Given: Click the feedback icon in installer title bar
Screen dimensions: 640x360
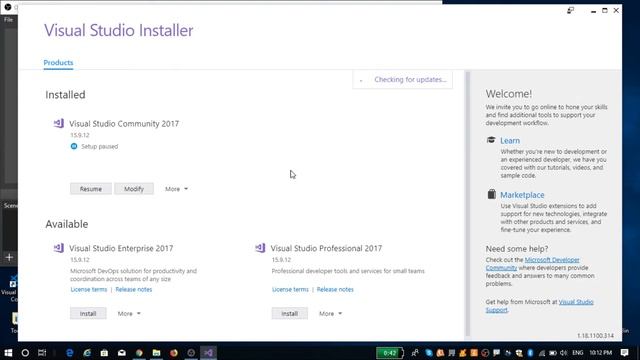Looking at the screenshot, I should [570, 10].
